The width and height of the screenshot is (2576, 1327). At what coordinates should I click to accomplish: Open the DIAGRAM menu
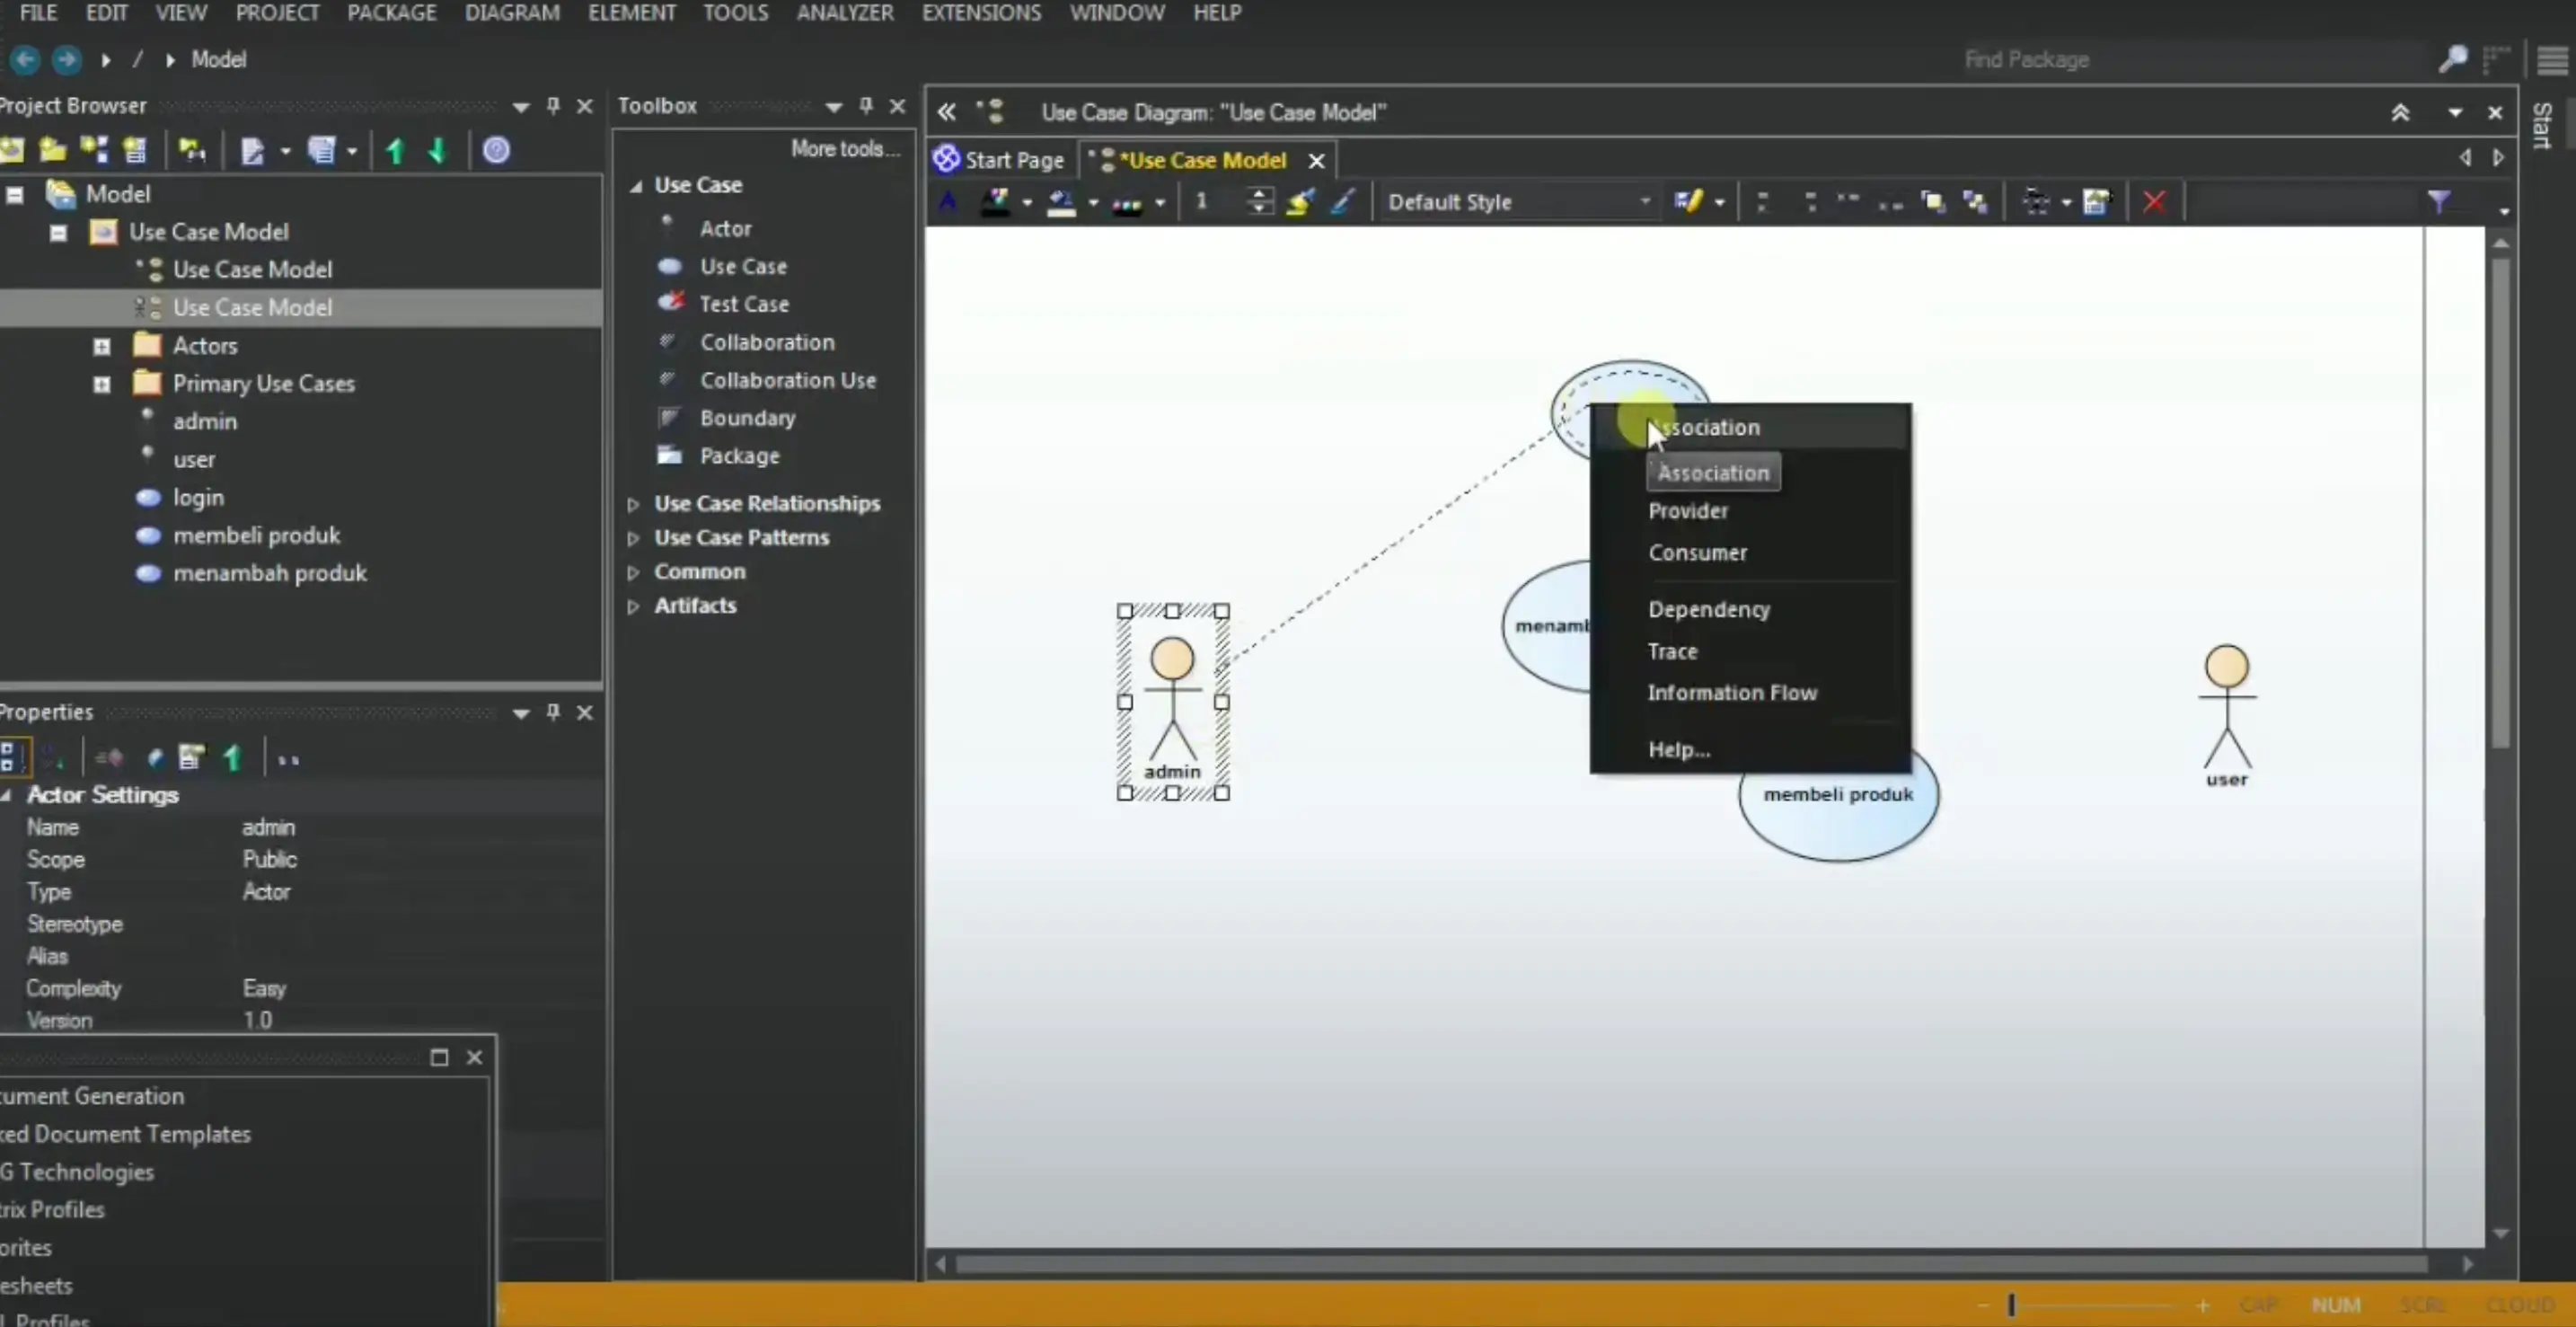(511, 13)
